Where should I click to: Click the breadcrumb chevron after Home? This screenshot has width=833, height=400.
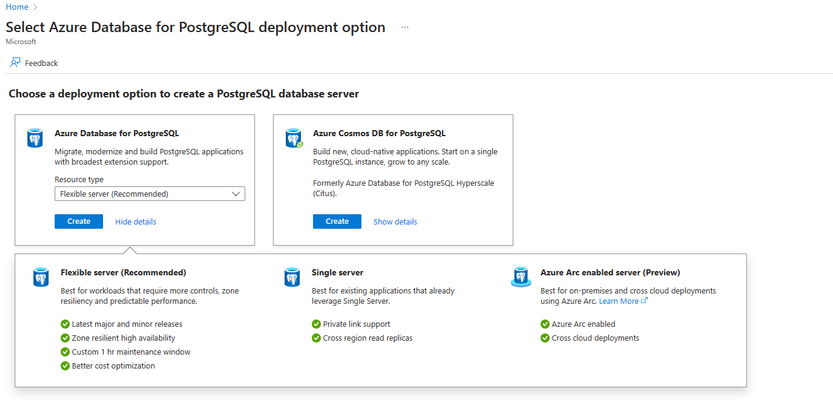pos(36,7)
